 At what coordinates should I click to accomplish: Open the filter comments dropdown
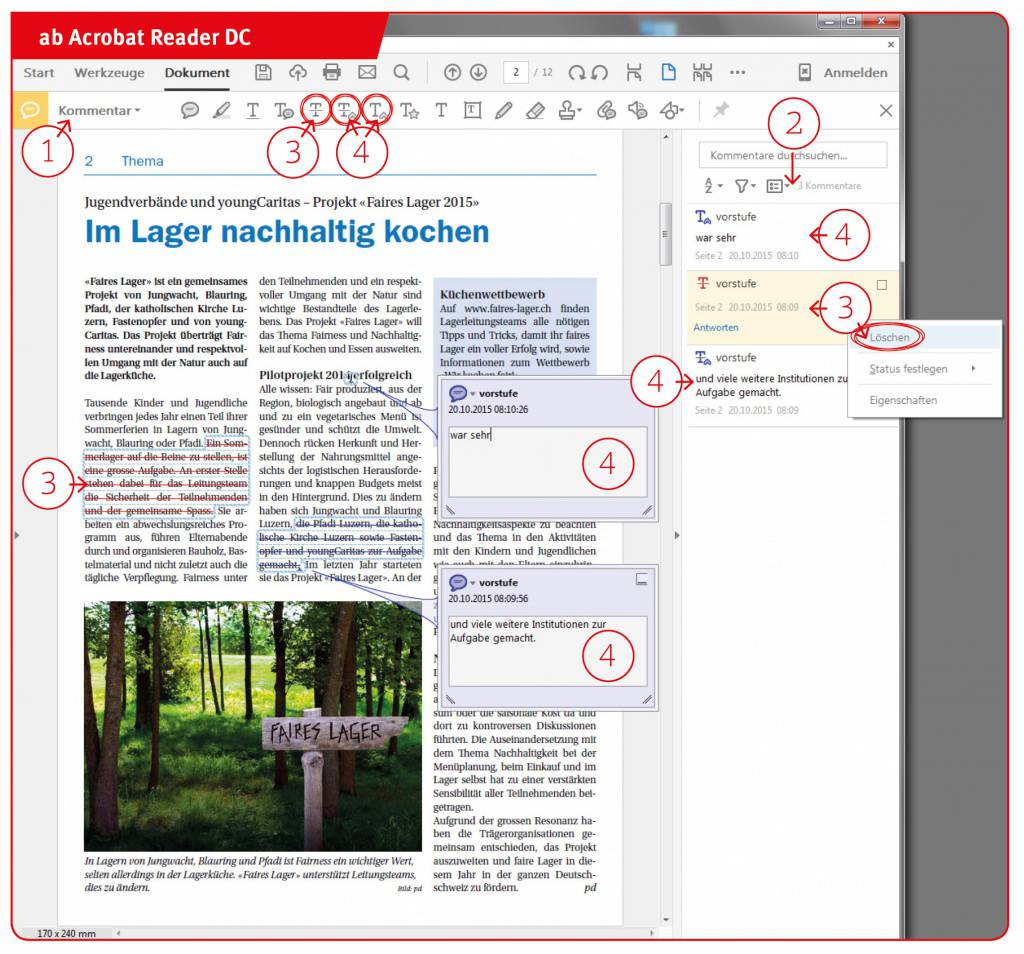pos(744,186)
